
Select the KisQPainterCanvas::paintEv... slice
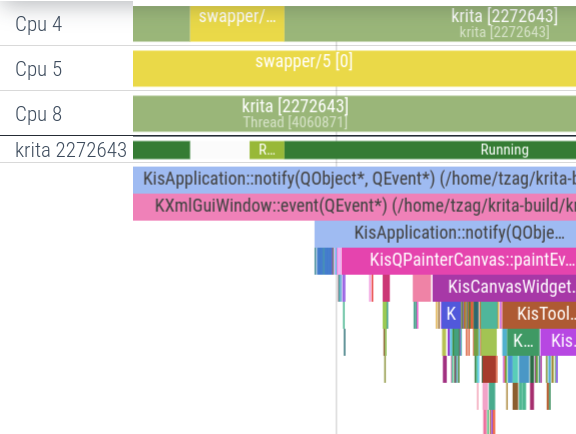pos(459,261)
